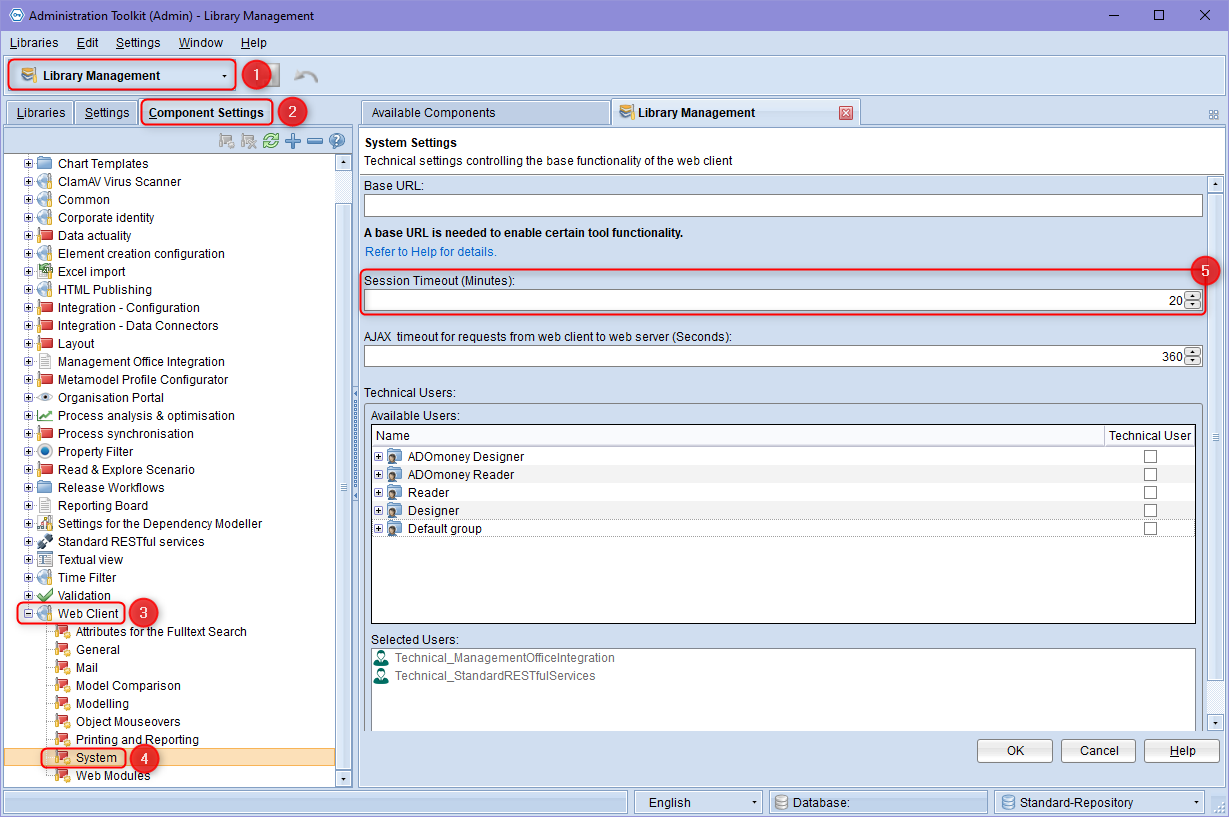This screenshot has width=1229, height=817.
Task: Click the Data actuality red folder icon
Action: click(x=45, y=236)
